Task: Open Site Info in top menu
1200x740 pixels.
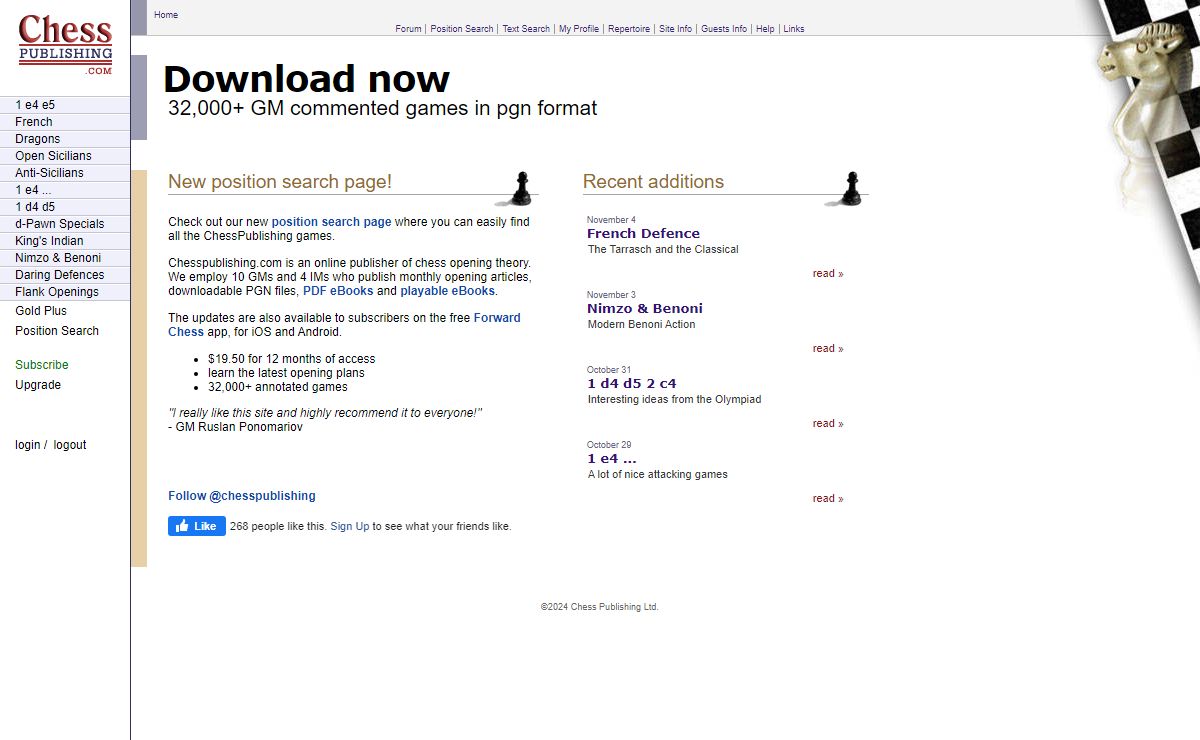Action: tap(675, 29)
